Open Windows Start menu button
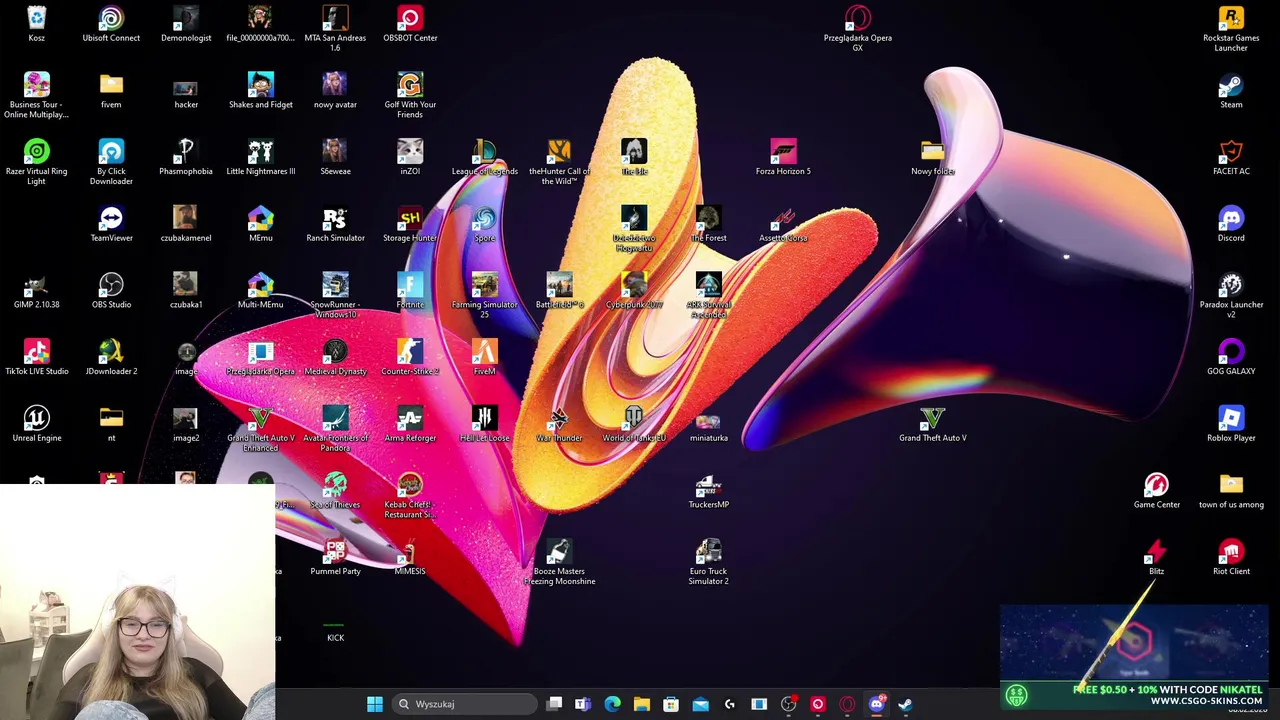Viewport: 1280px width, 720px height. pos(374,704)
